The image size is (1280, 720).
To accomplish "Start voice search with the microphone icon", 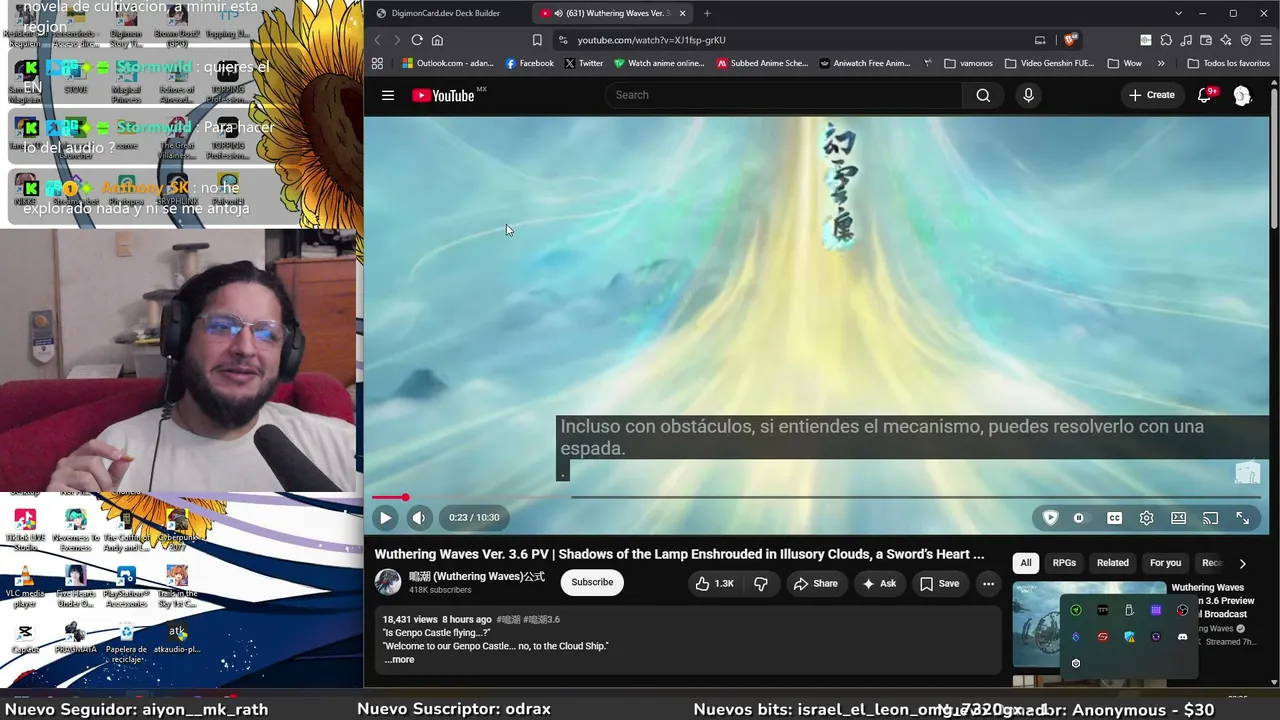I will (1028, 95).
